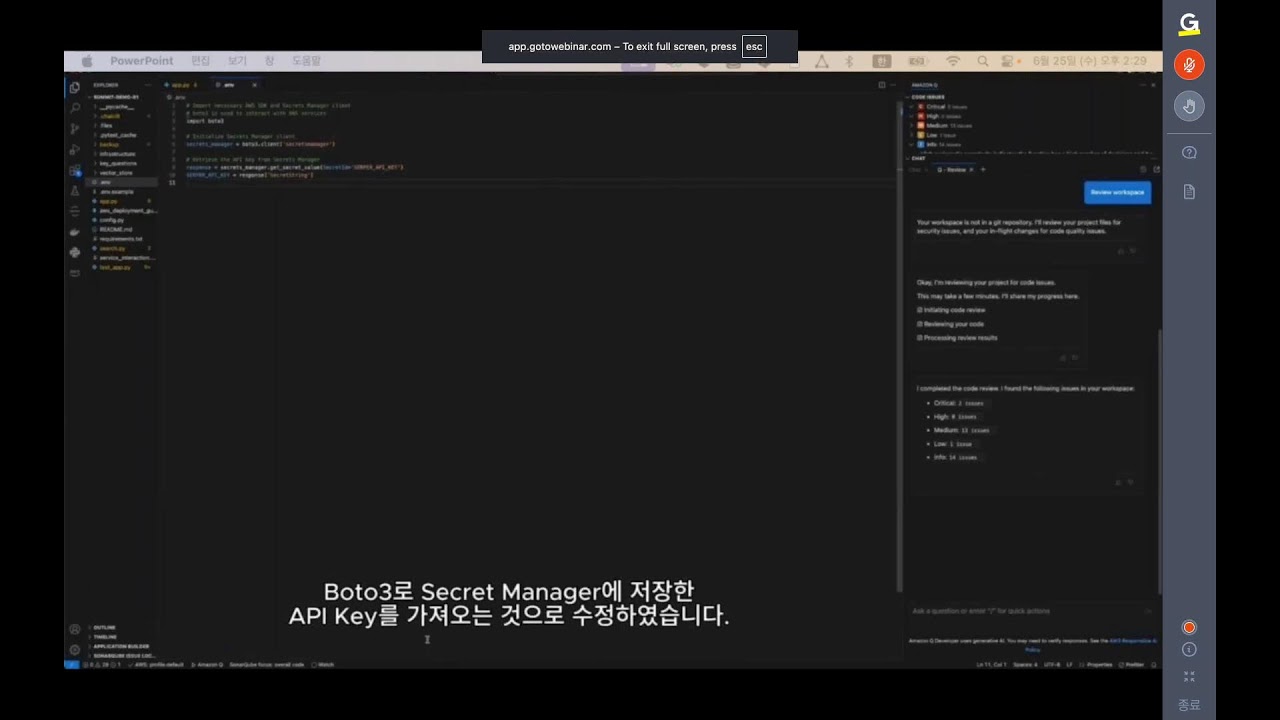The width and height of the screenshot is (1280, 720).
Task: Open the Apple menu
Action: point(86,61)
